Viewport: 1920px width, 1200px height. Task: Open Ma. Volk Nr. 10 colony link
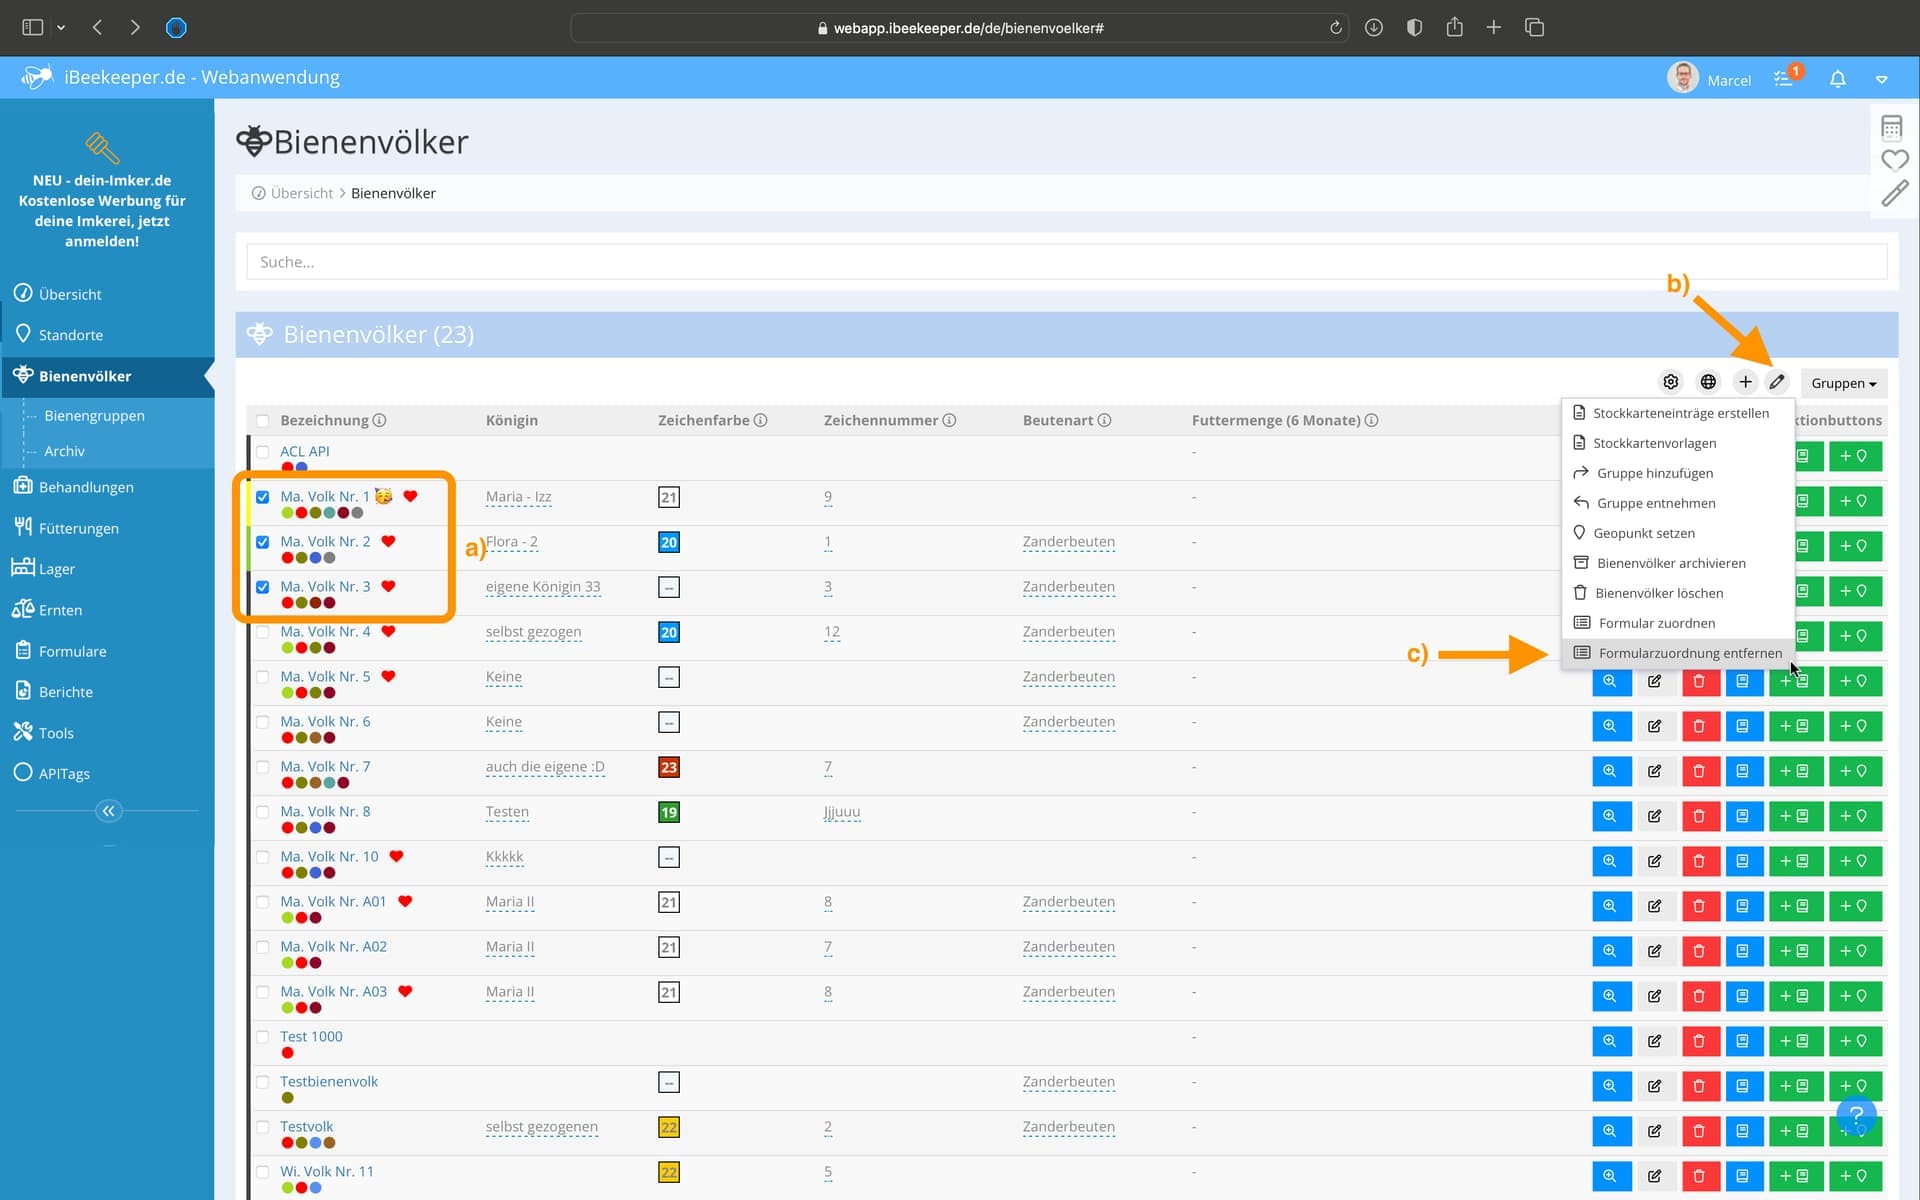tap(329, 856)
